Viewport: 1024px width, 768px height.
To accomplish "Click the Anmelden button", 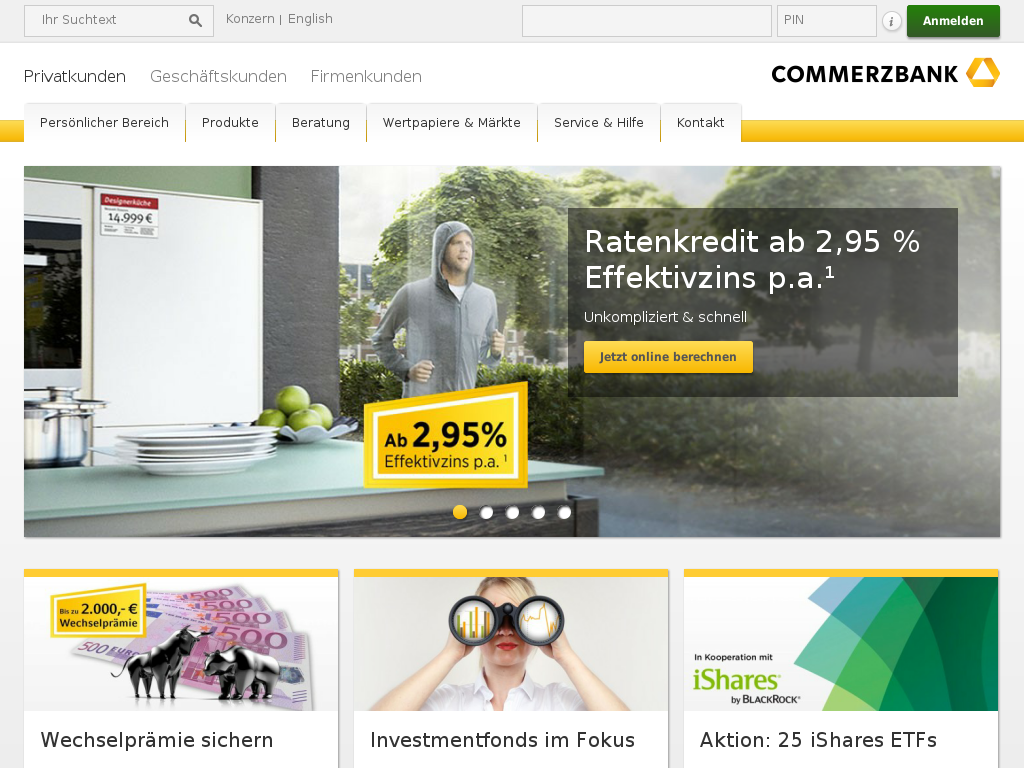I will (953, 21).
